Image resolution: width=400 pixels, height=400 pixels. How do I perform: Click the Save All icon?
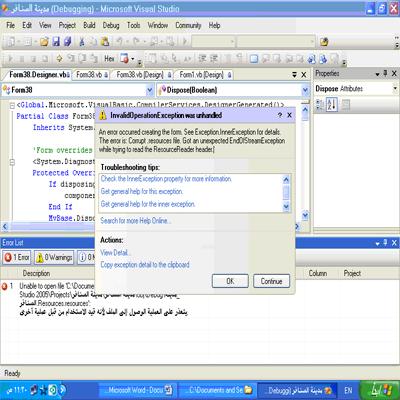(x=68, y=42)
